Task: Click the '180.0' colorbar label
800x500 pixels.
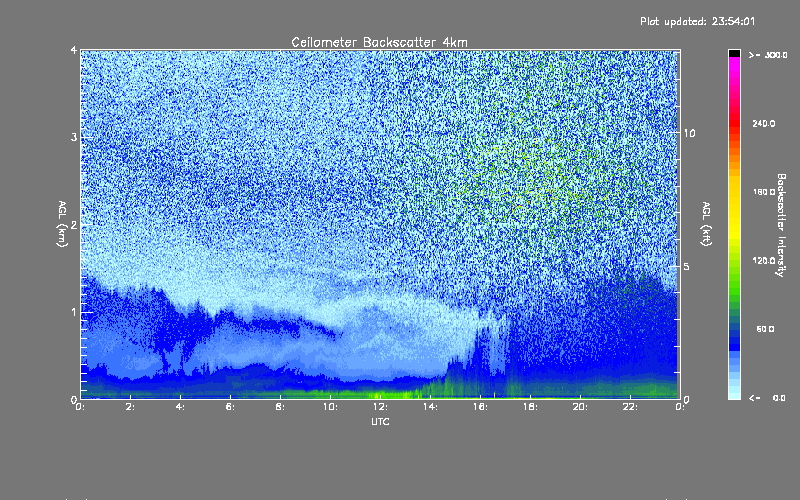Action: [x=764, y=192]
